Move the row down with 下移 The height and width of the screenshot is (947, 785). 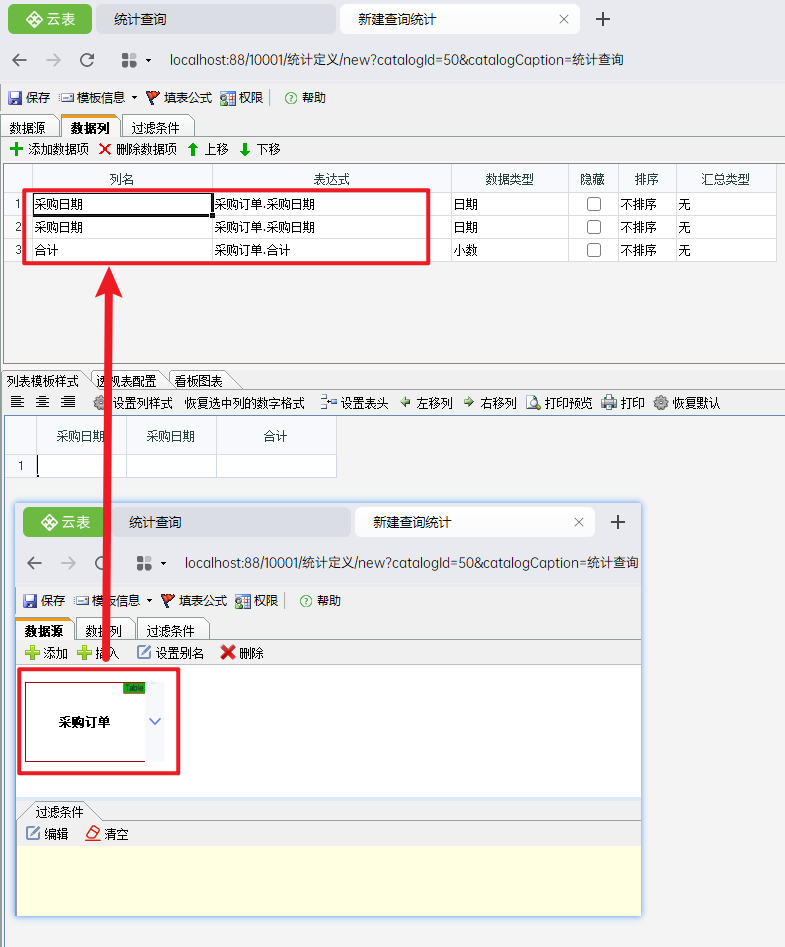(260, 149)
